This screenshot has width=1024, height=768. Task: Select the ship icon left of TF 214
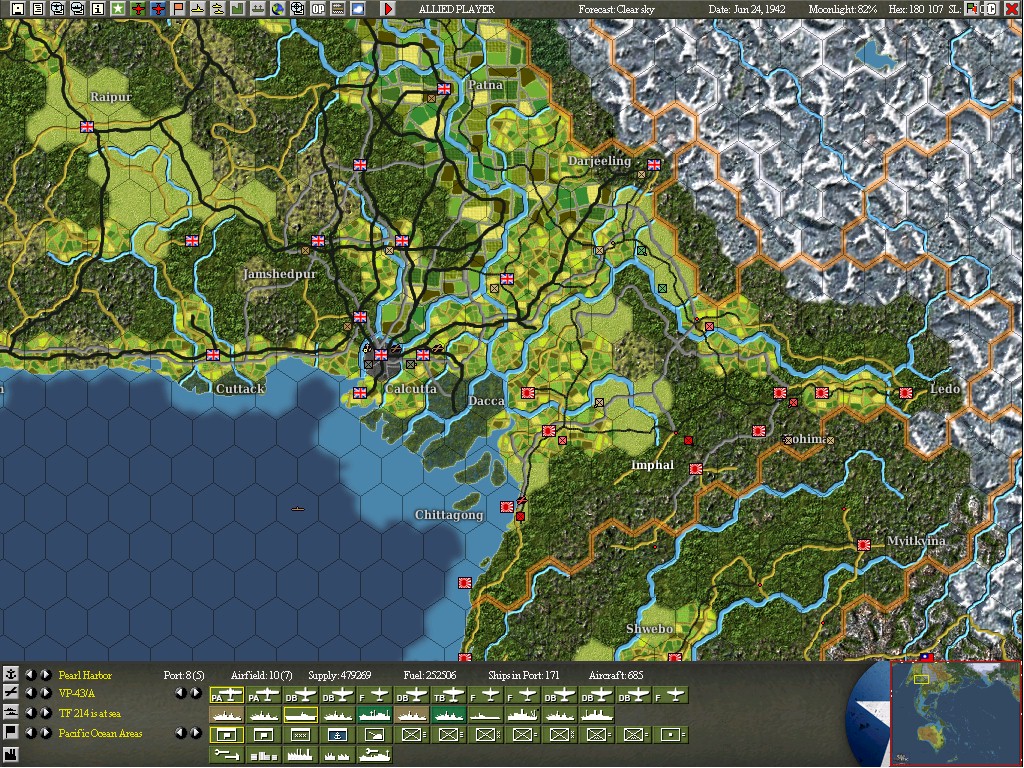coord(10,712)
